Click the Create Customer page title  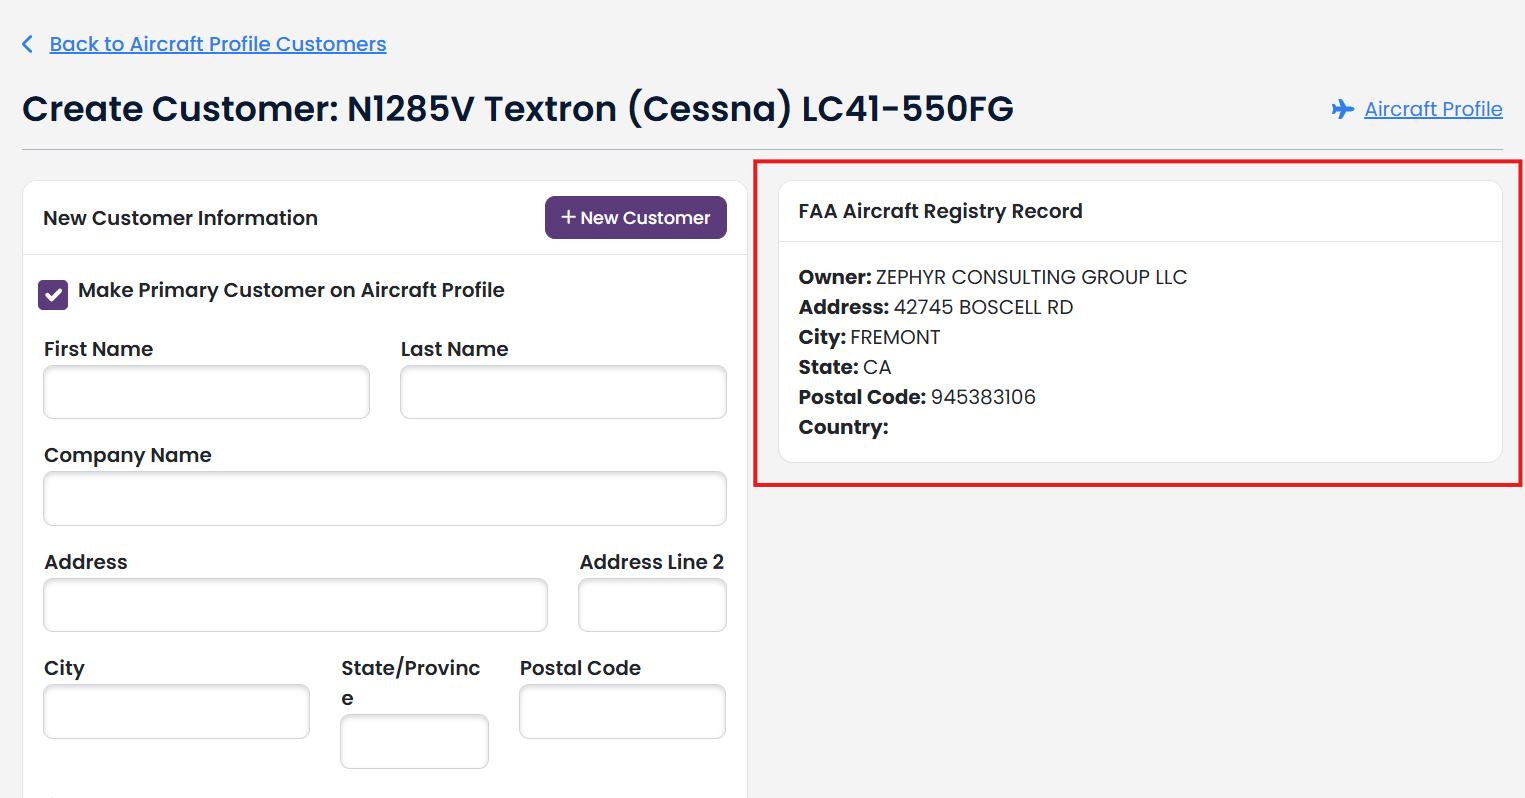point(517,108)
